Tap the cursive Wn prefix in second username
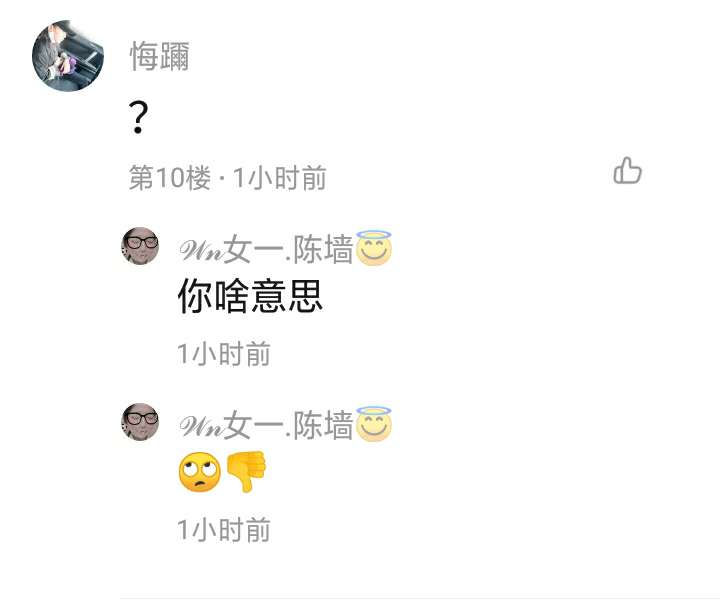The image size is (720, 612). (x=201, y=427)
